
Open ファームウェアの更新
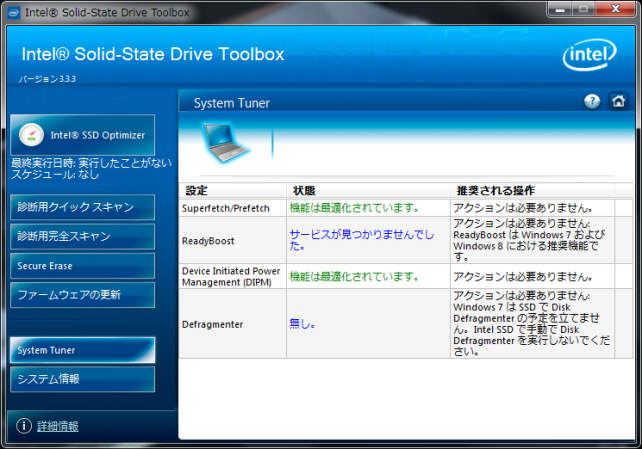coord(83,295)
